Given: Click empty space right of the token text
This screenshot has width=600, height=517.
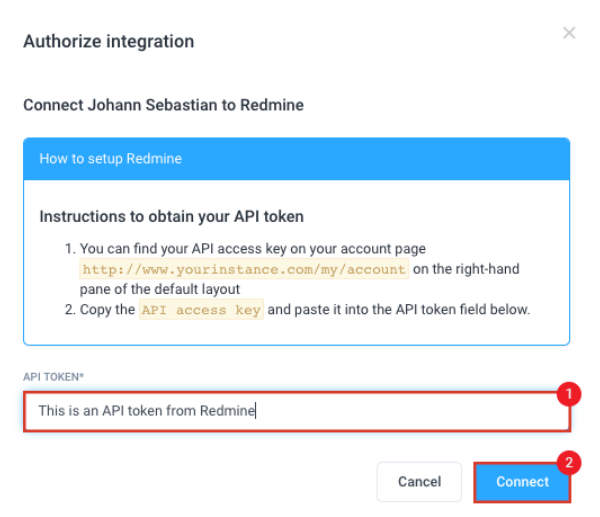Looking at the screenshot, I should pos(420,410).
